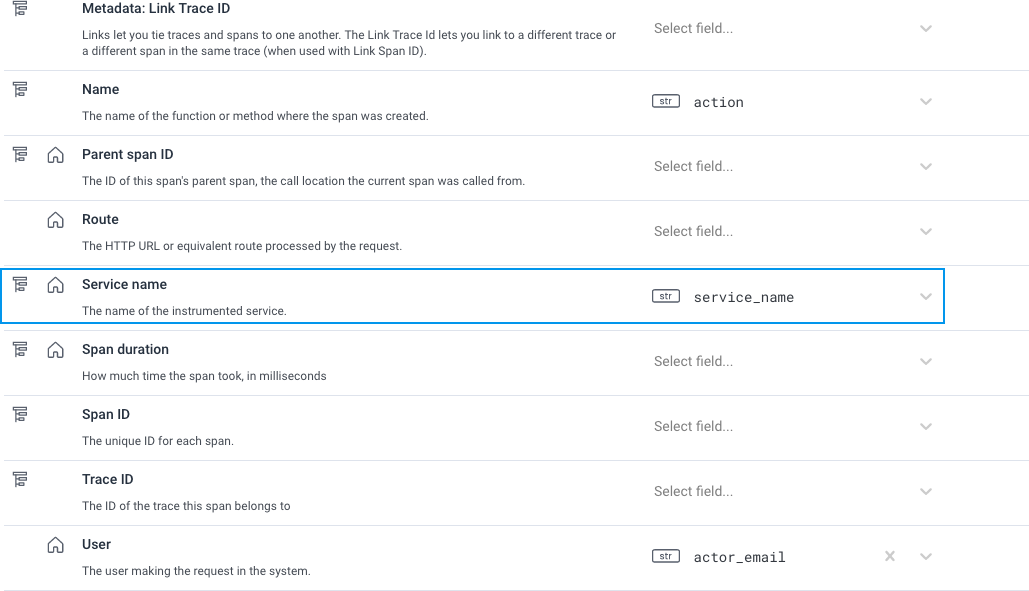Click the trace icon beside Trace ID
The height and width of the screenshot is (591, 1029).
(x=19, y=478)
